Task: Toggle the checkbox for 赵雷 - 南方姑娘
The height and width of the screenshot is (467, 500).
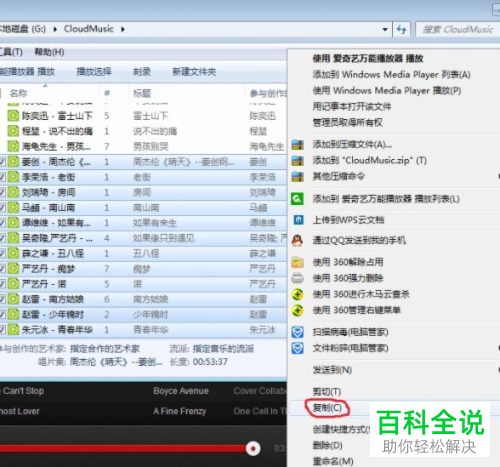Action: pyautogui.click(x=2, y=299)
